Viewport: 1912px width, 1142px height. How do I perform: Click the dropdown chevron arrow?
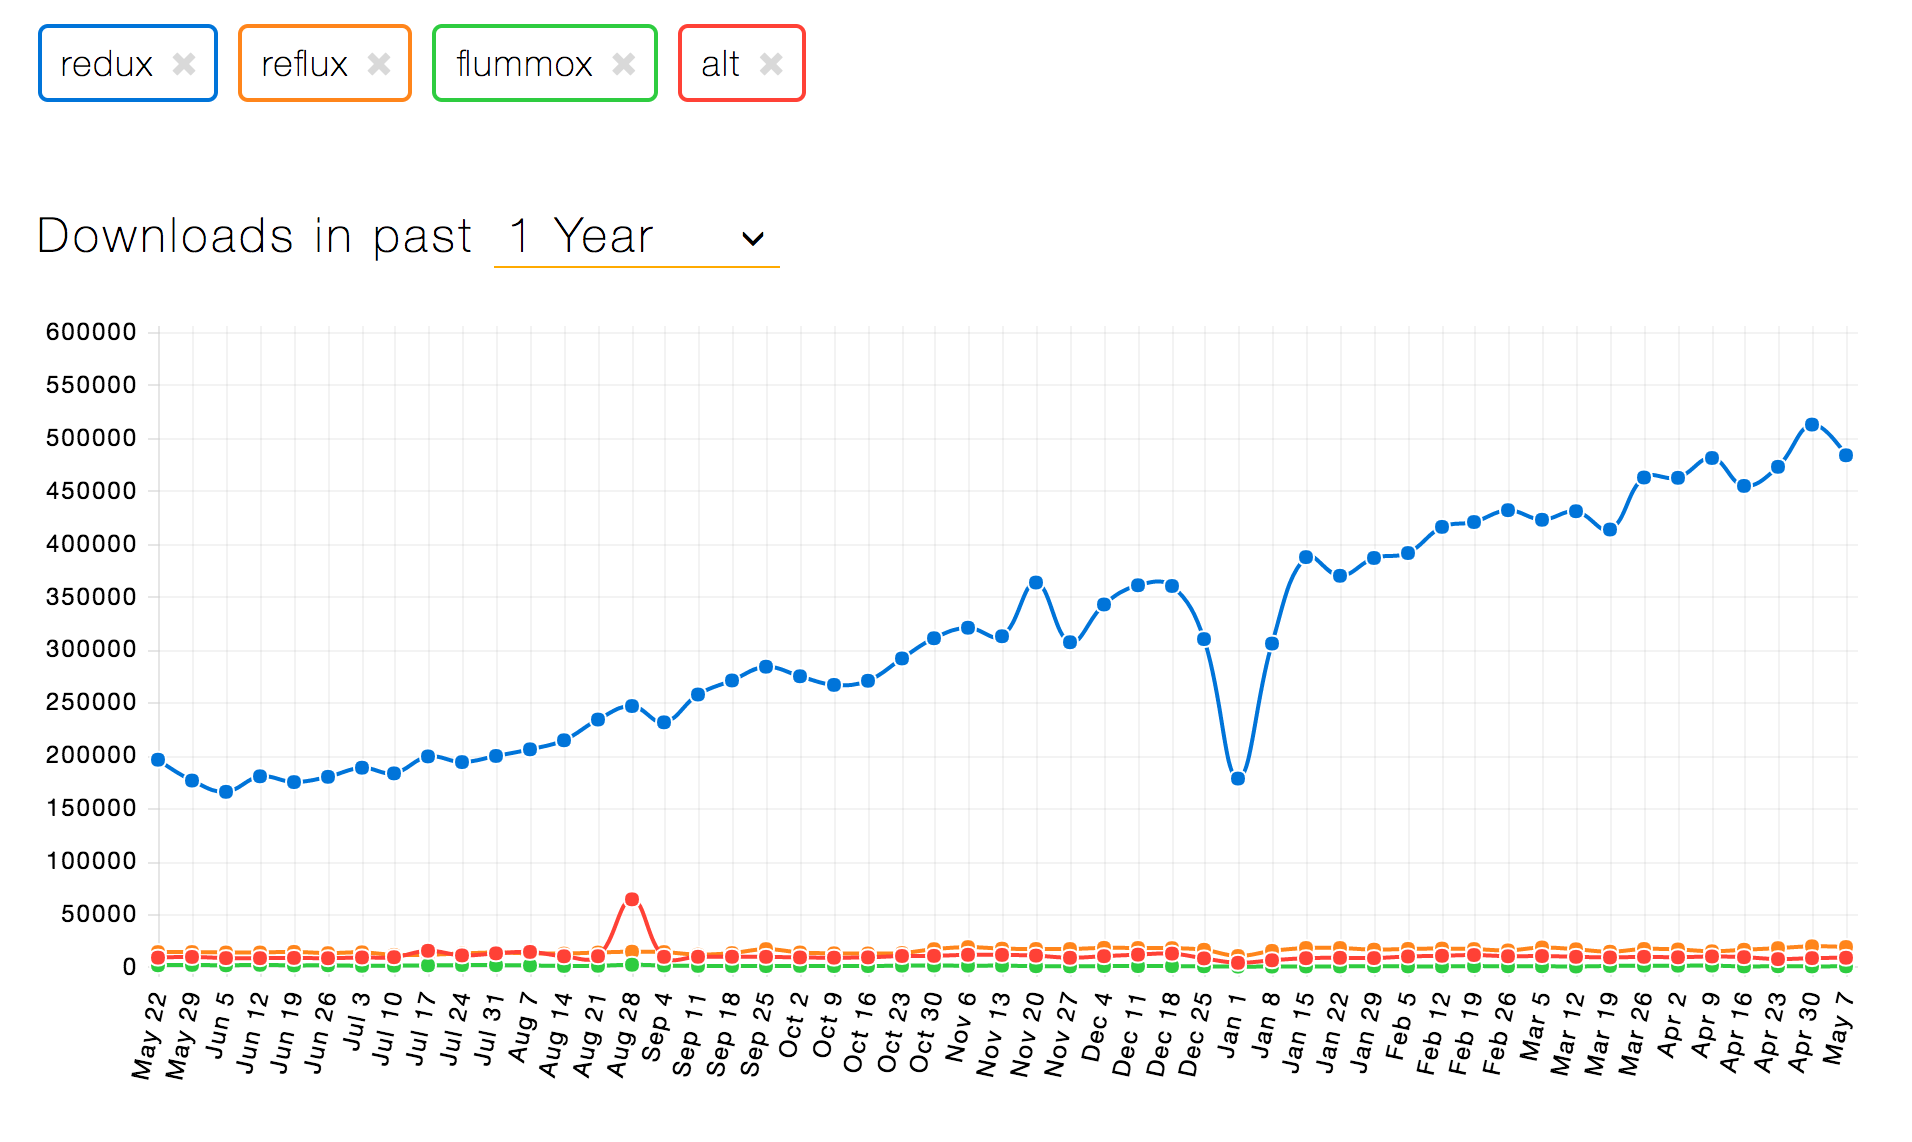pyautogui.click(x=753, y=238)
